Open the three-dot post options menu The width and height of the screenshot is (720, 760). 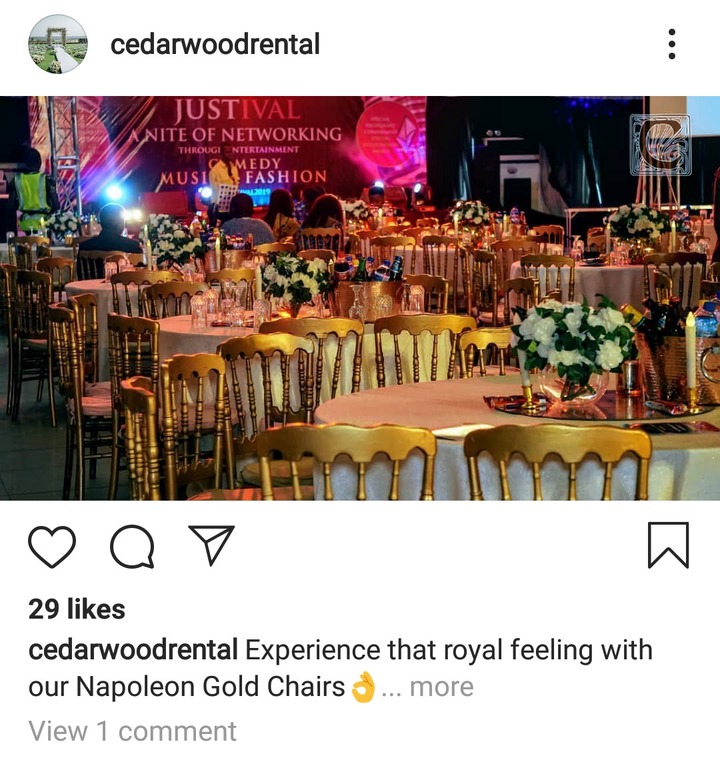pyautogui.click(x=672, y=44)
